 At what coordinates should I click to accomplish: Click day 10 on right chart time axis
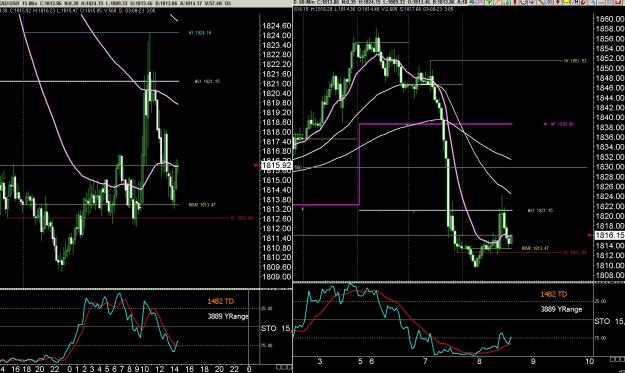pos(589,361)
